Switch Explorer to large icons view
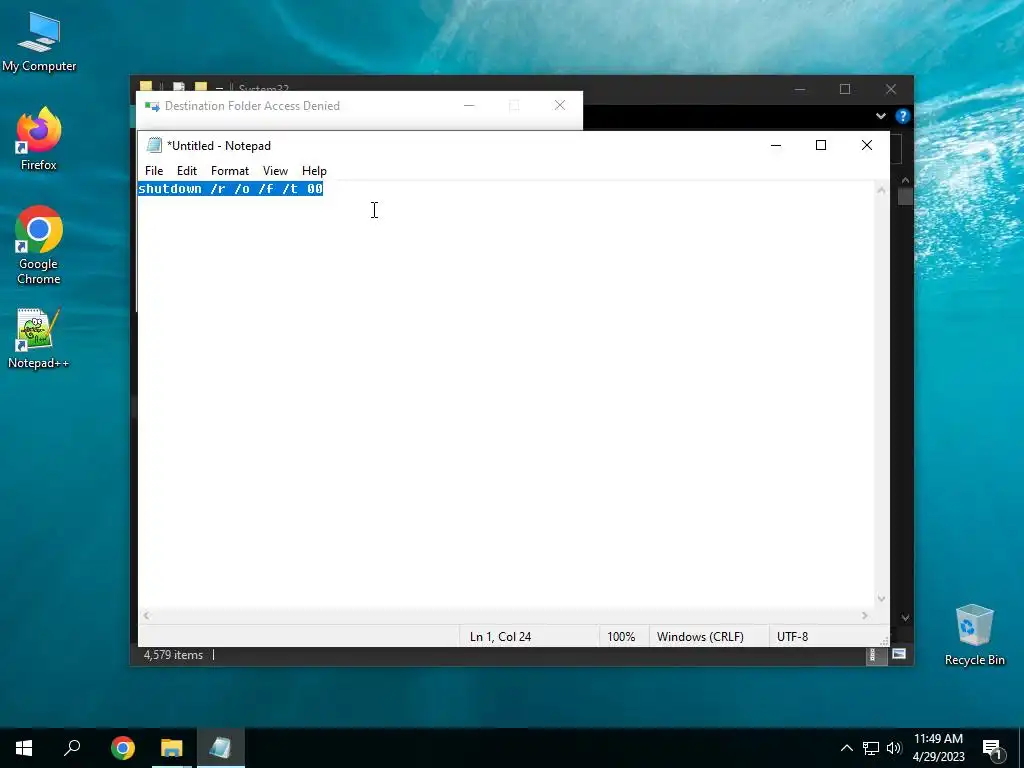The height and width of the screenshot is (768, 1024). pos(899,654)
